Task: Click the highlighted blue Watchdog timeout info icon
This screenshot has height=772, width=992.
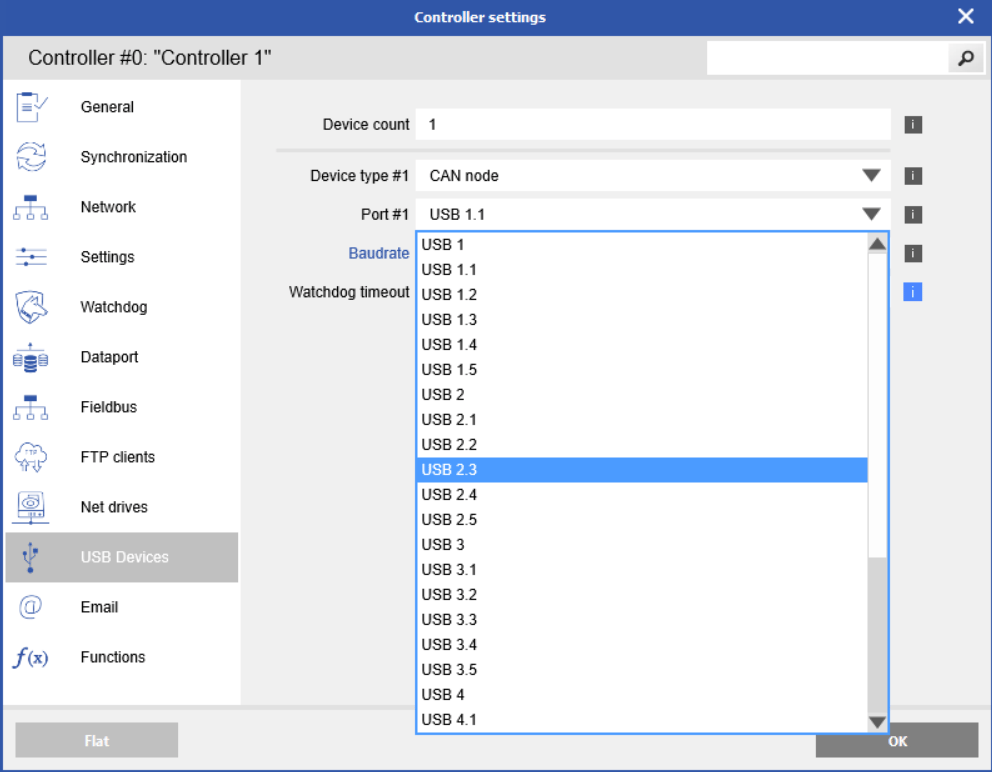Action: click(912, 292)
